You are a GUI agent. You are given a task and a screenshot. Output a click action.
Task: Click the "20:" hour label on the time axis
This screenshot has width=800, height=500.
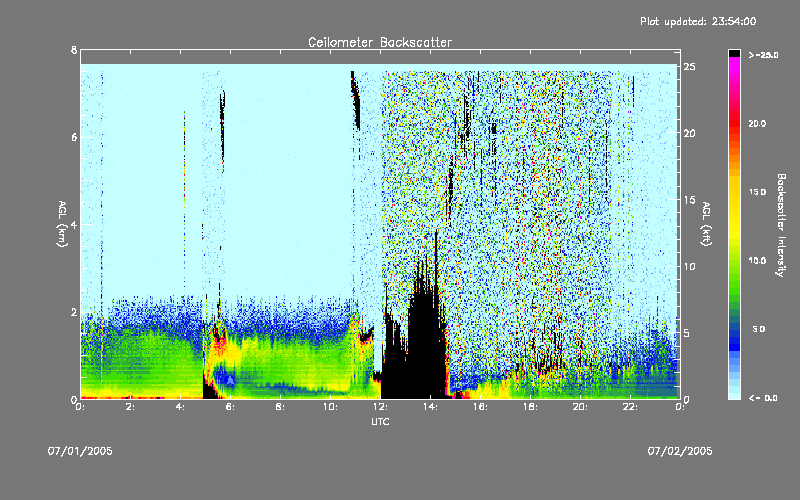click(x=580, y=407)
